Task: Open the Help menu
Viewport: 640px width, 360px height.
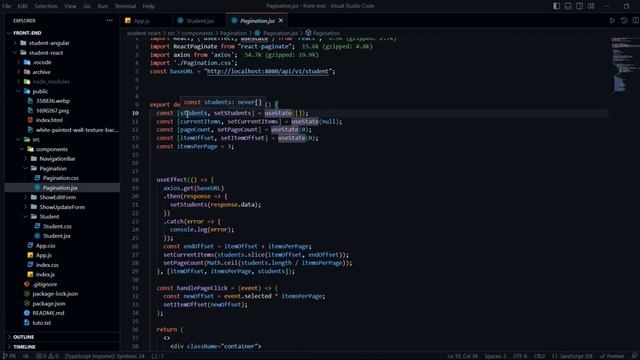Action: click(149, 6)
